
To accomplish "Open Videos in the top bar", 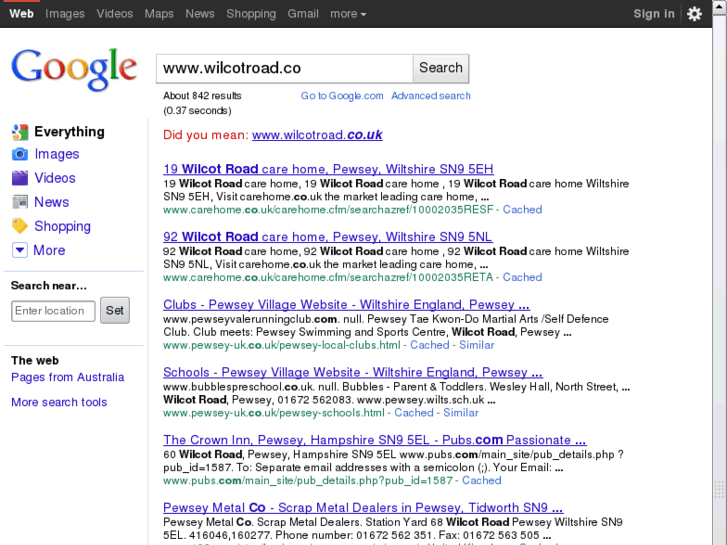I will coord(115,14).
